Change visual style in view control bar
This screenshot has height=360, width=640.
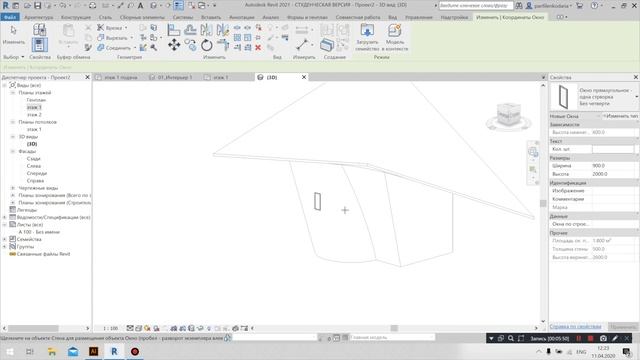click(138, 328)
